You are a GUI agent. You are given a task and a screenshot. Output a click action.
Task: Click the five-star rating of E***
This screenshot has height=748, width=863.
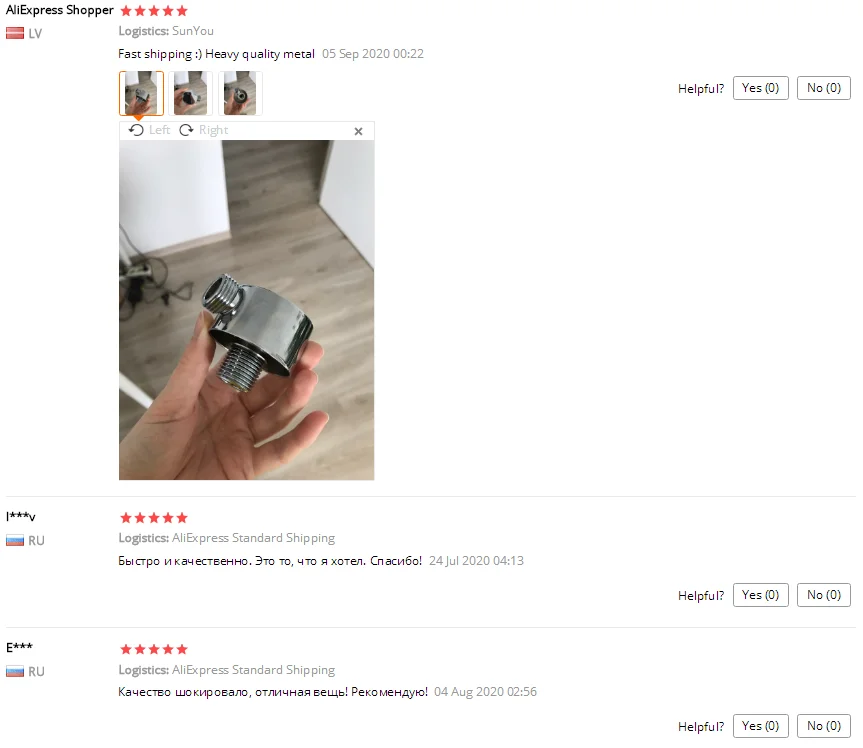coord(154,649)
